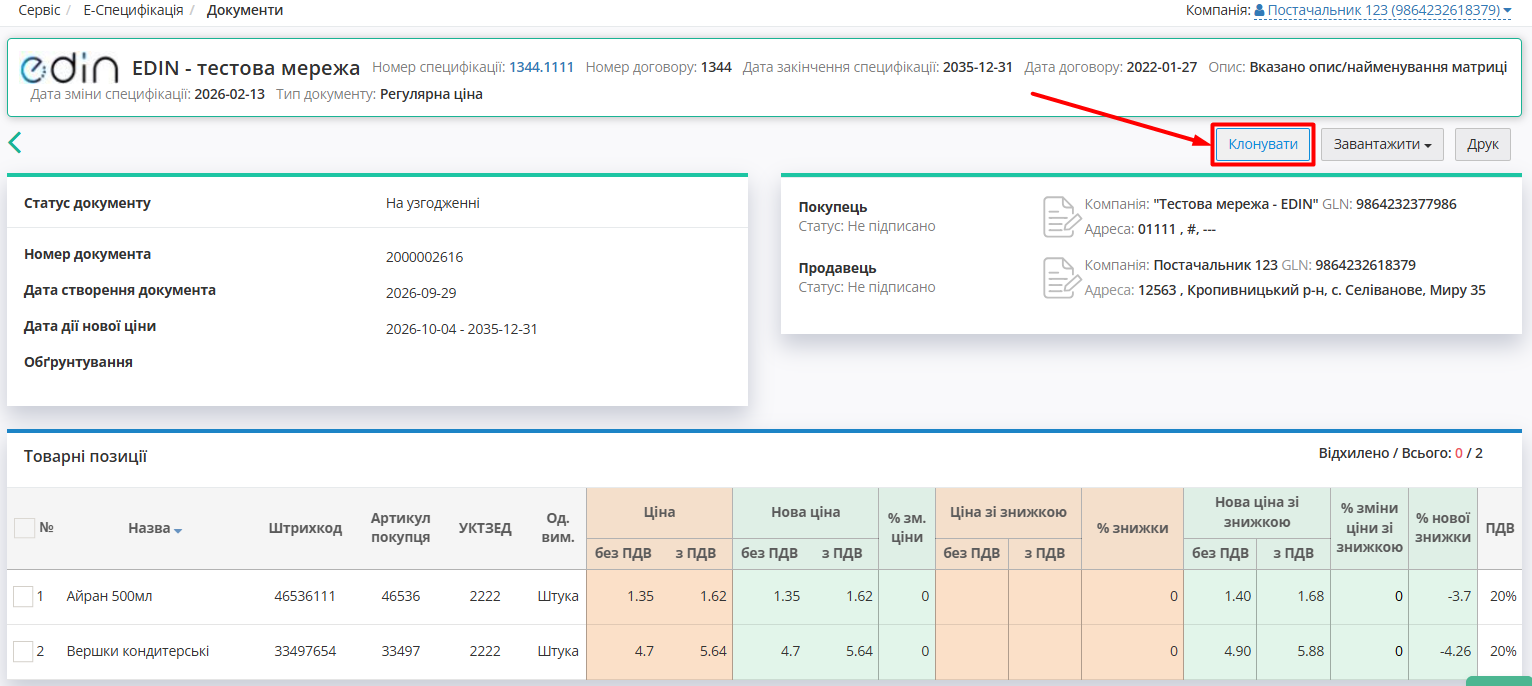Click the creation date 2026-09-29

pos(423,293)
